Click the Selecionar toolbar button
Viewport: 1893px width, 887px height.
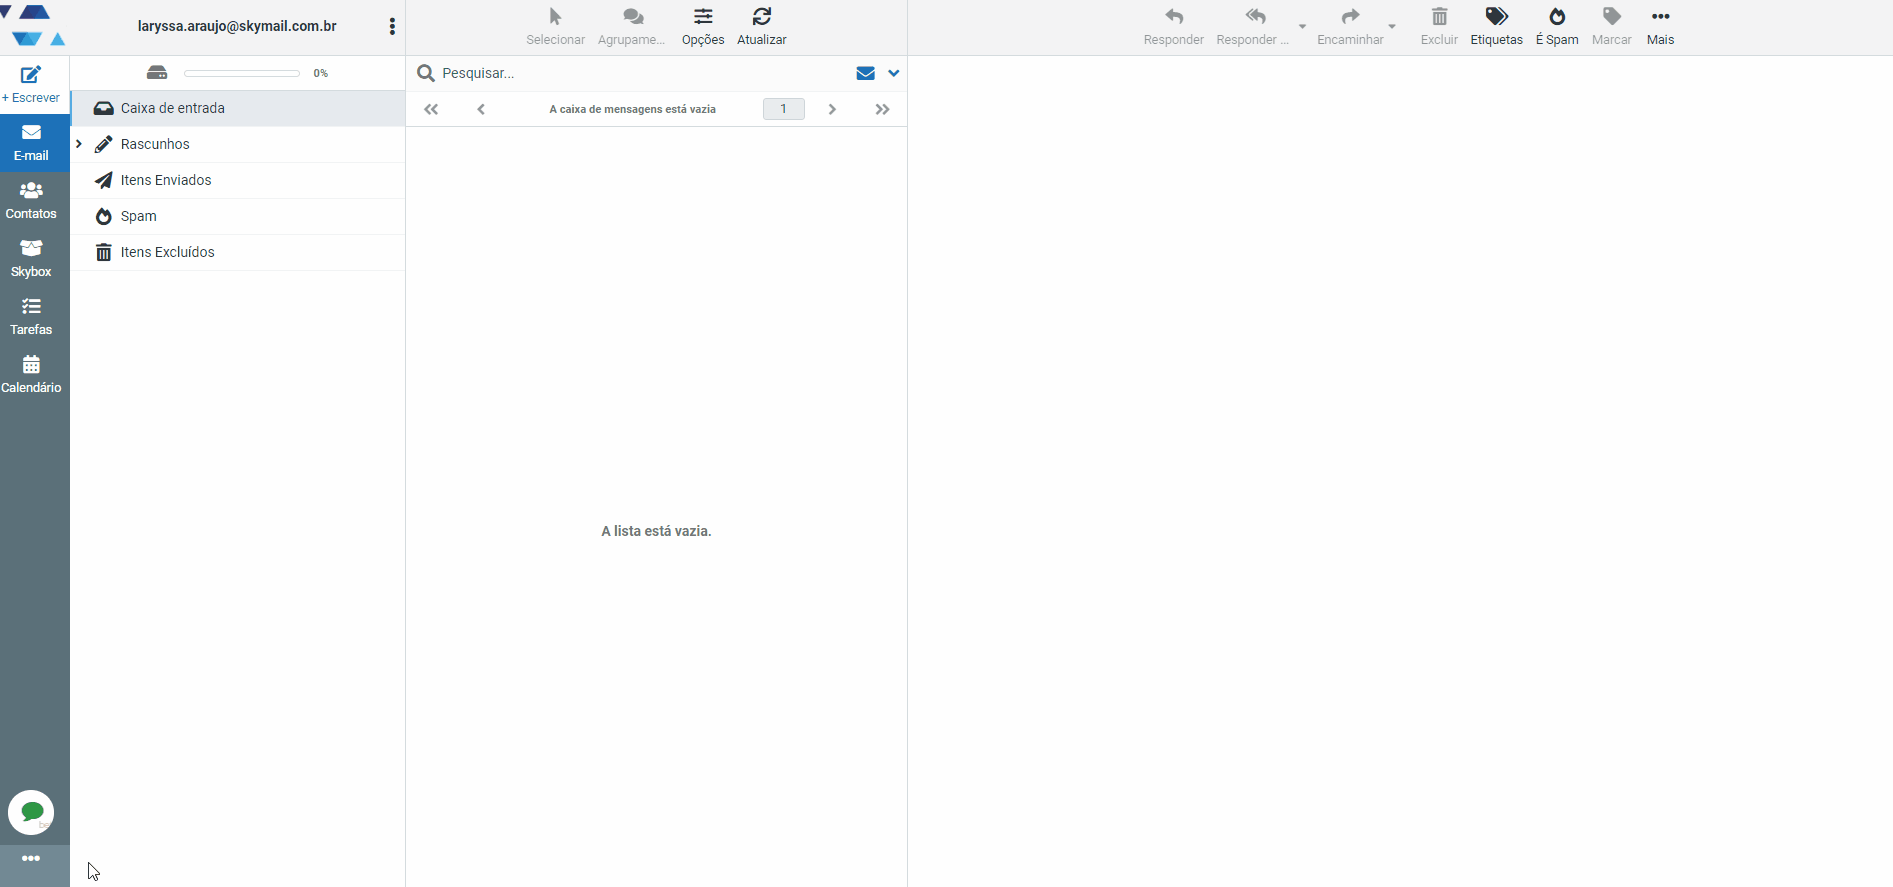pos(555,27)
